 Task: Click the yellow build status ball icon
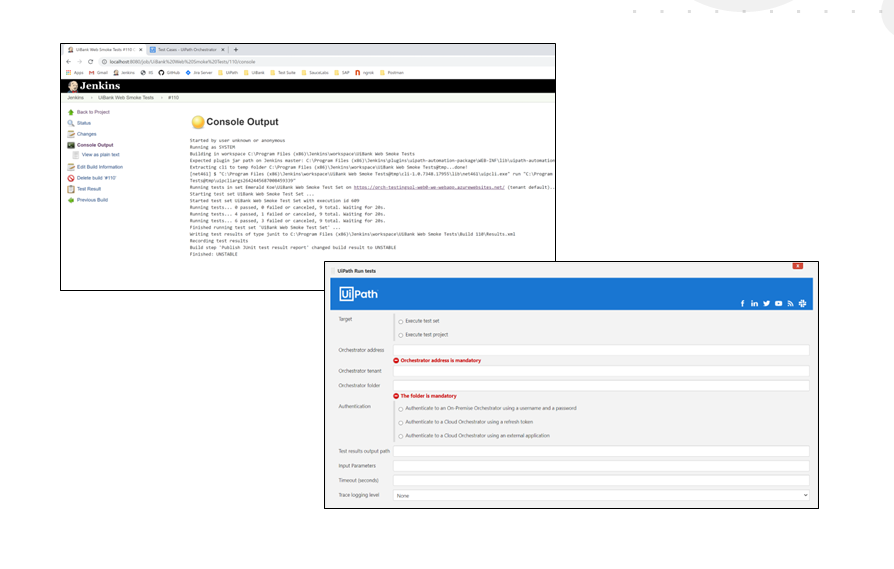pyautogui.click(x=198, y=122)
